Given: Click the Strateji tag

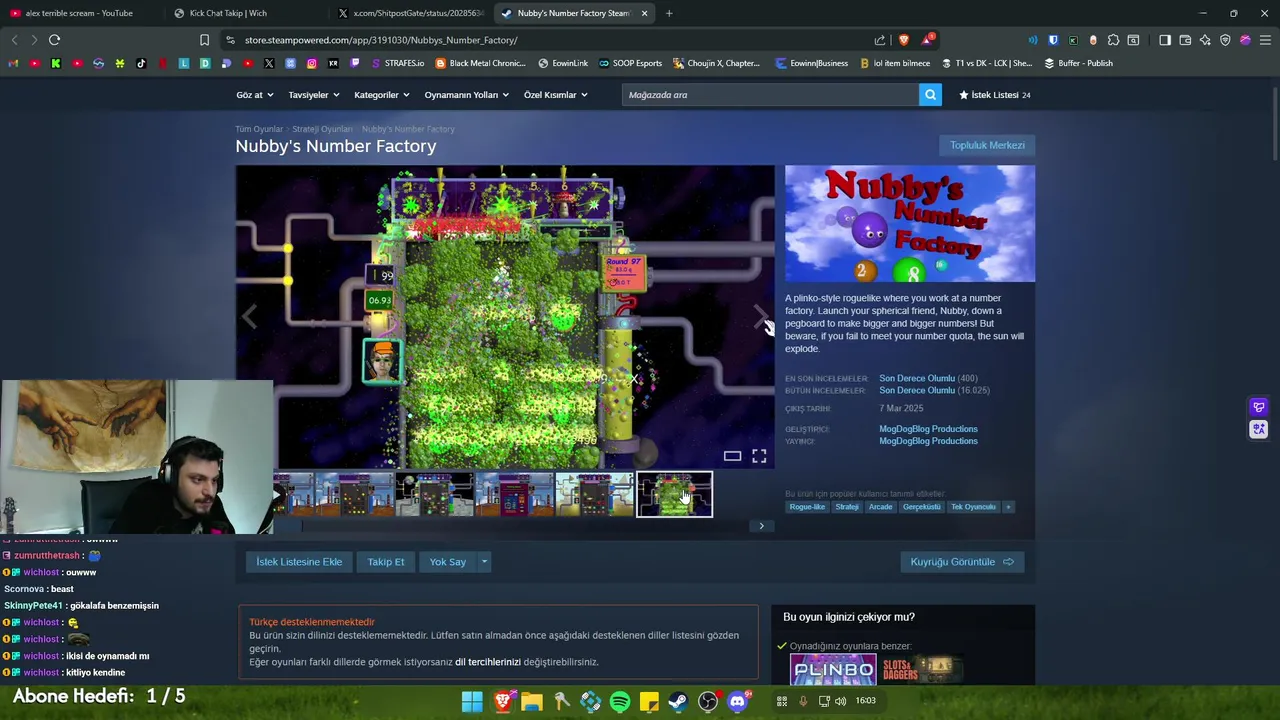Looking at the screenshot, I should click(847, 507).
